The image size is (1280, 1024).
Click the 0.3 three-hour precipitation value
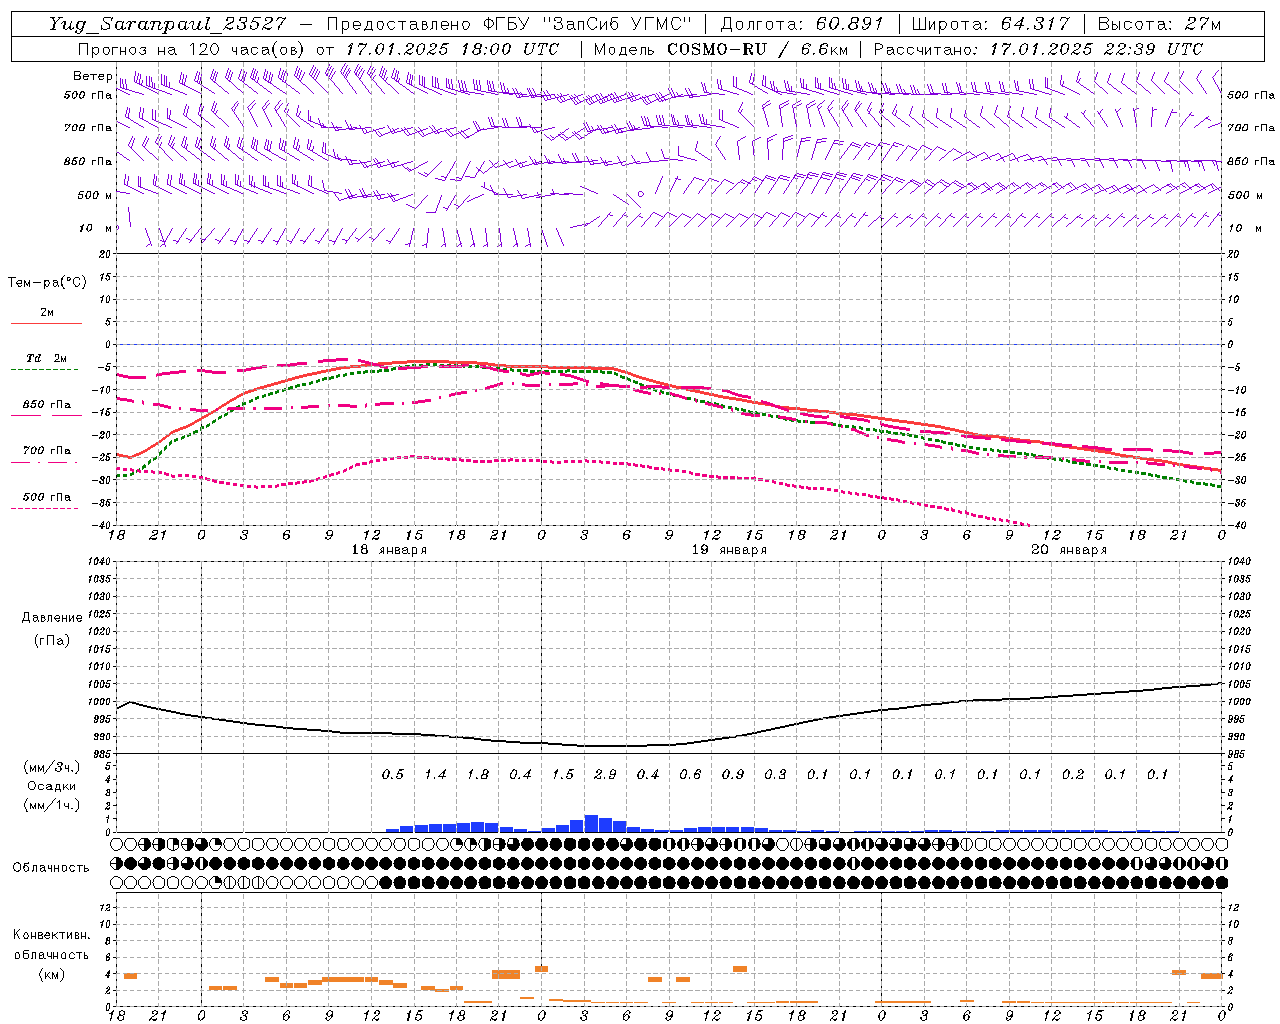coord(775,775)
